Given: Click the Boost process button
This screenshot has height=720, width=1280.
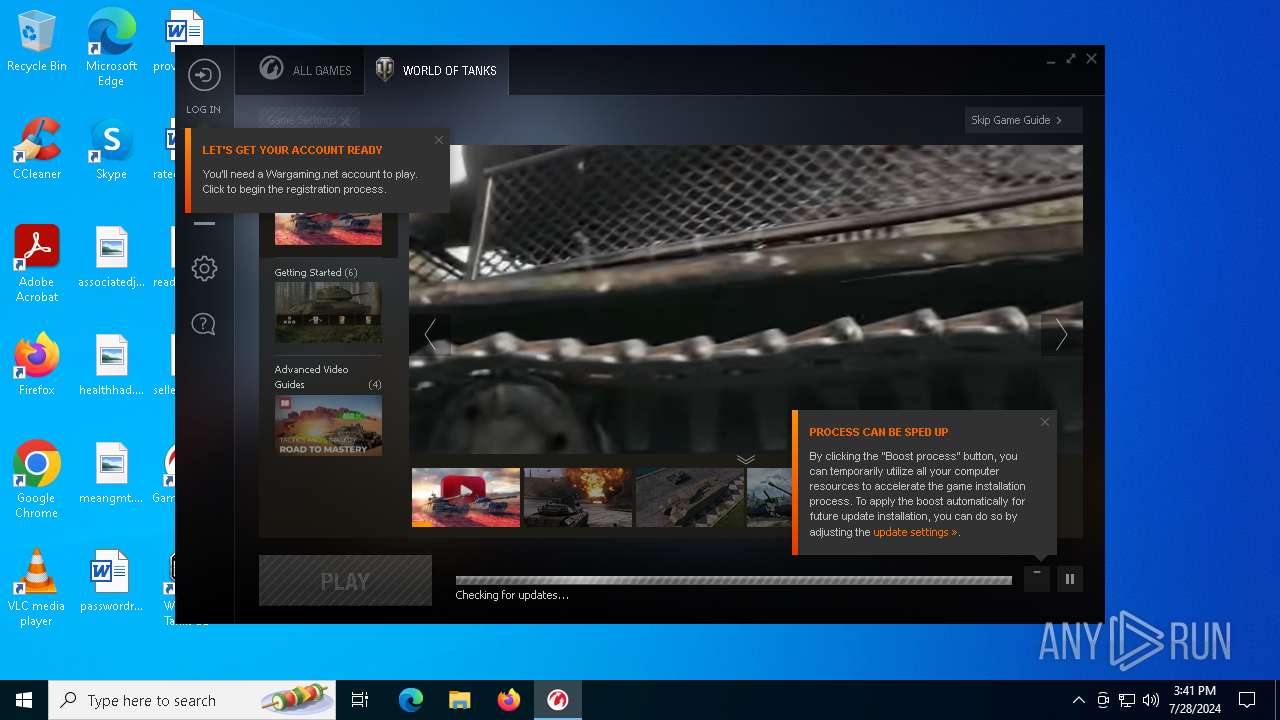Looking at the screenshot, I should point(1037,578).
